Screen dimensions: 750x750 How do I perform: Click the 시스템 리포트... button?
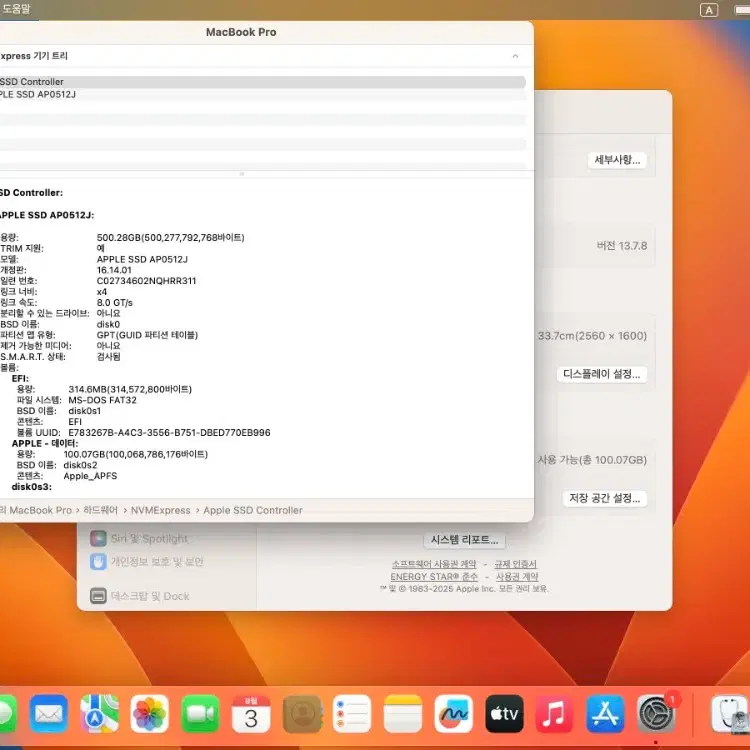464,540
